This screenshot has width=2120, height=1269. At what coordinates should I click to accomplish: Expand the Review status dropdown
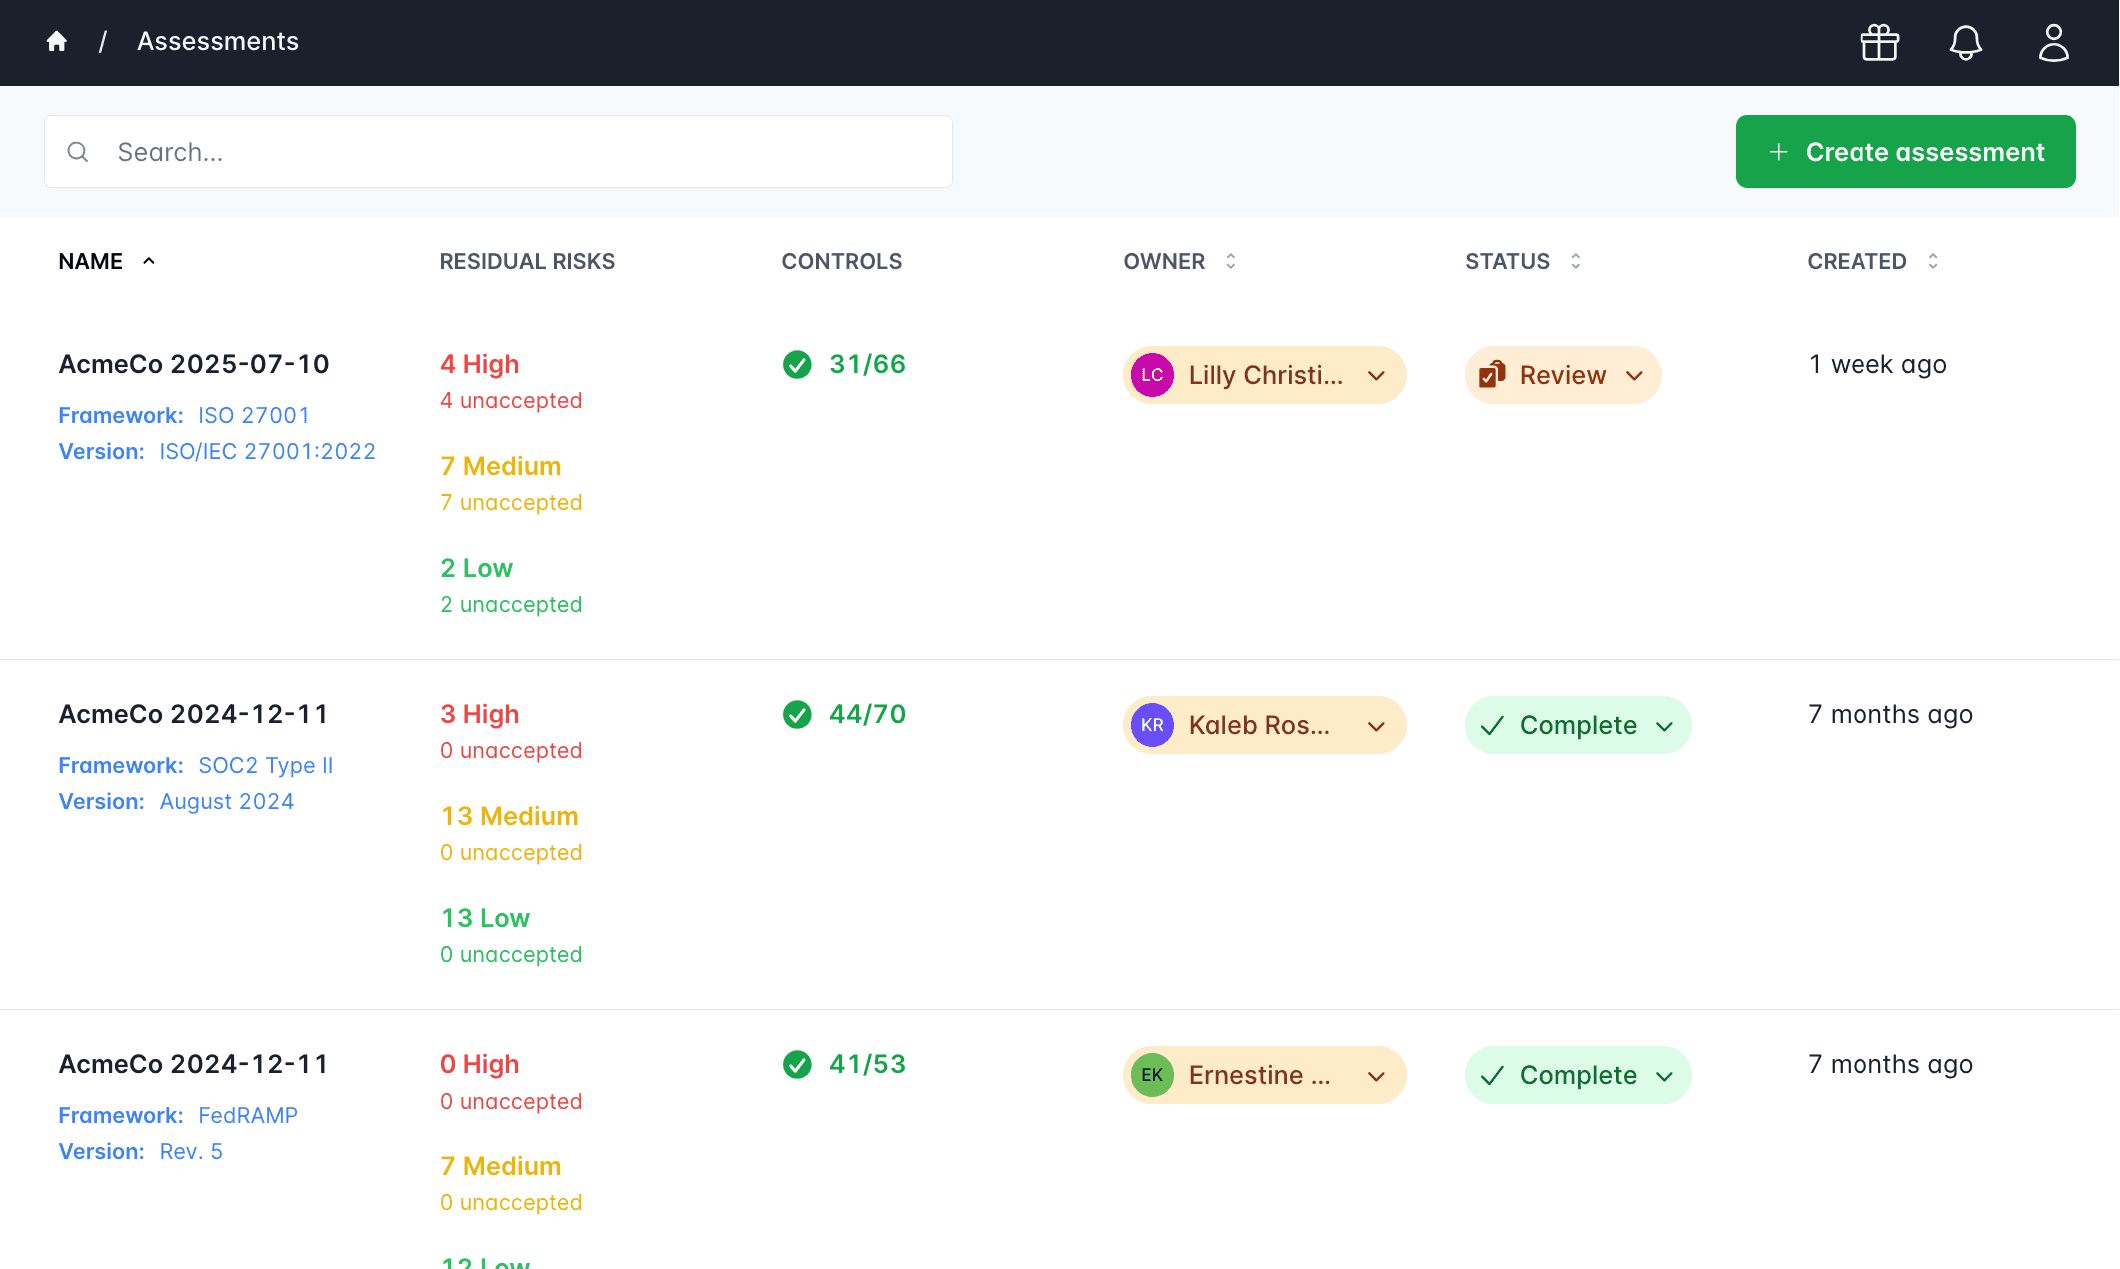(1634, 376)
